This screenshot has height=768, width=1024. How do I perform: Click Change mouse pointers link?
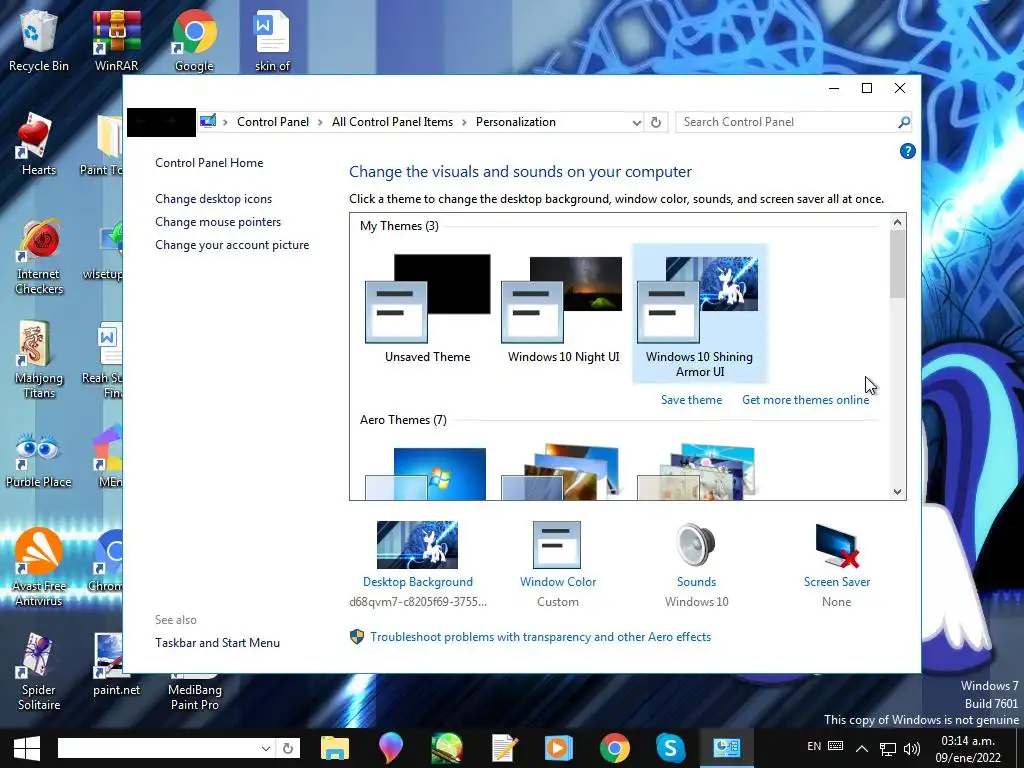coord(218,222)
